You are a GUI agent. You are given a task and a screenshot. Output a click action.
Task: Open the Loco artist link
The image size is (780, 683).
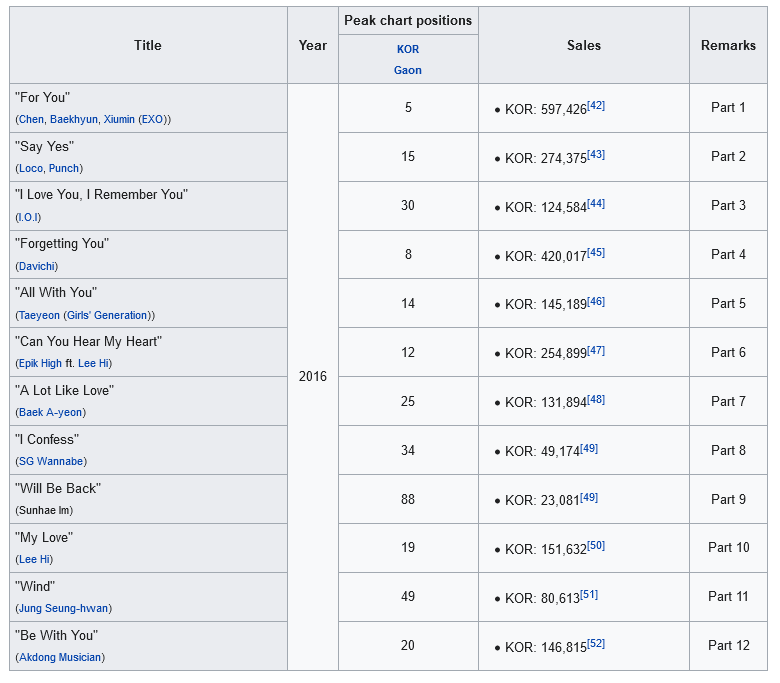click(30, 168)
